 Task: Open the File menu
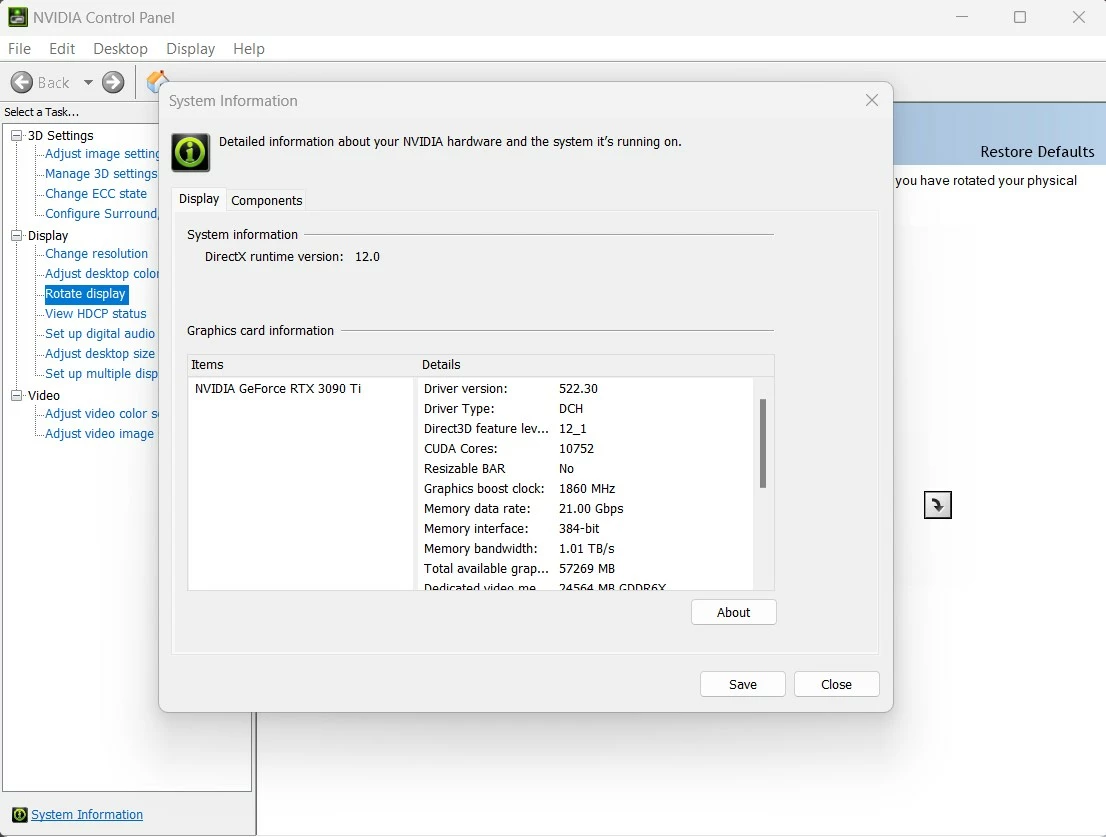pyautogui.click(x=19, y=49)
